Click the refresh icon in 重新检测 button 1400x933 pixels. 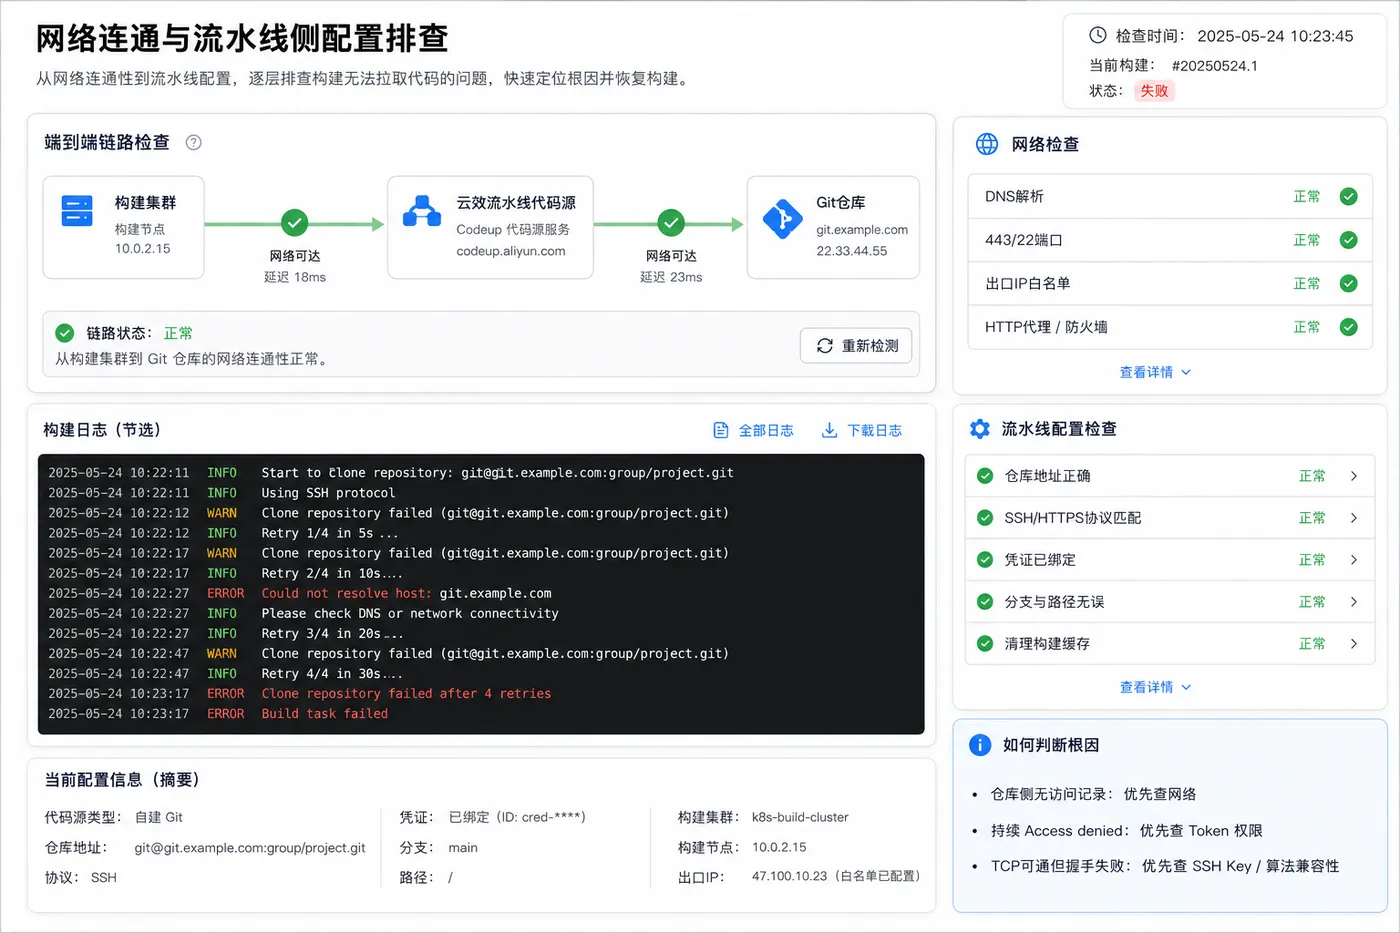click(x=825, y=346)
